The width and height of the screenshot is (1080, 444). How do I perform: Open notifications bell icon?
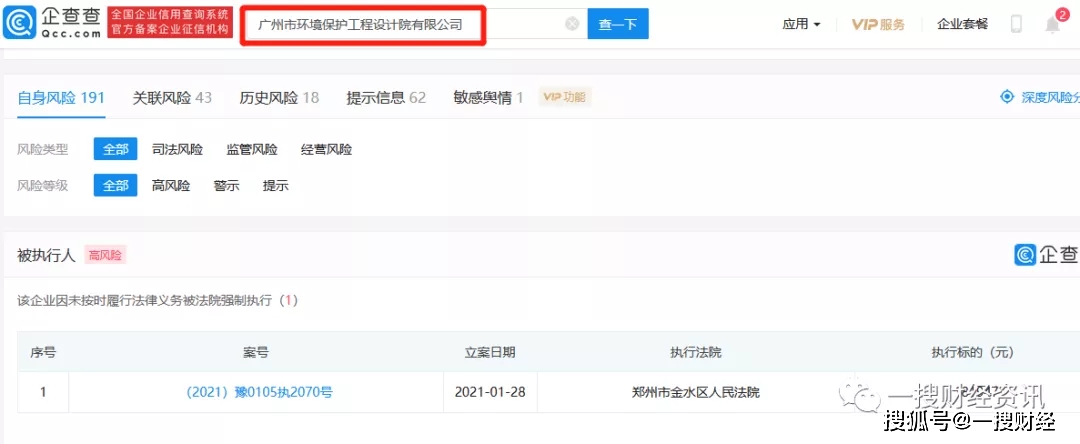point(1052,24)
